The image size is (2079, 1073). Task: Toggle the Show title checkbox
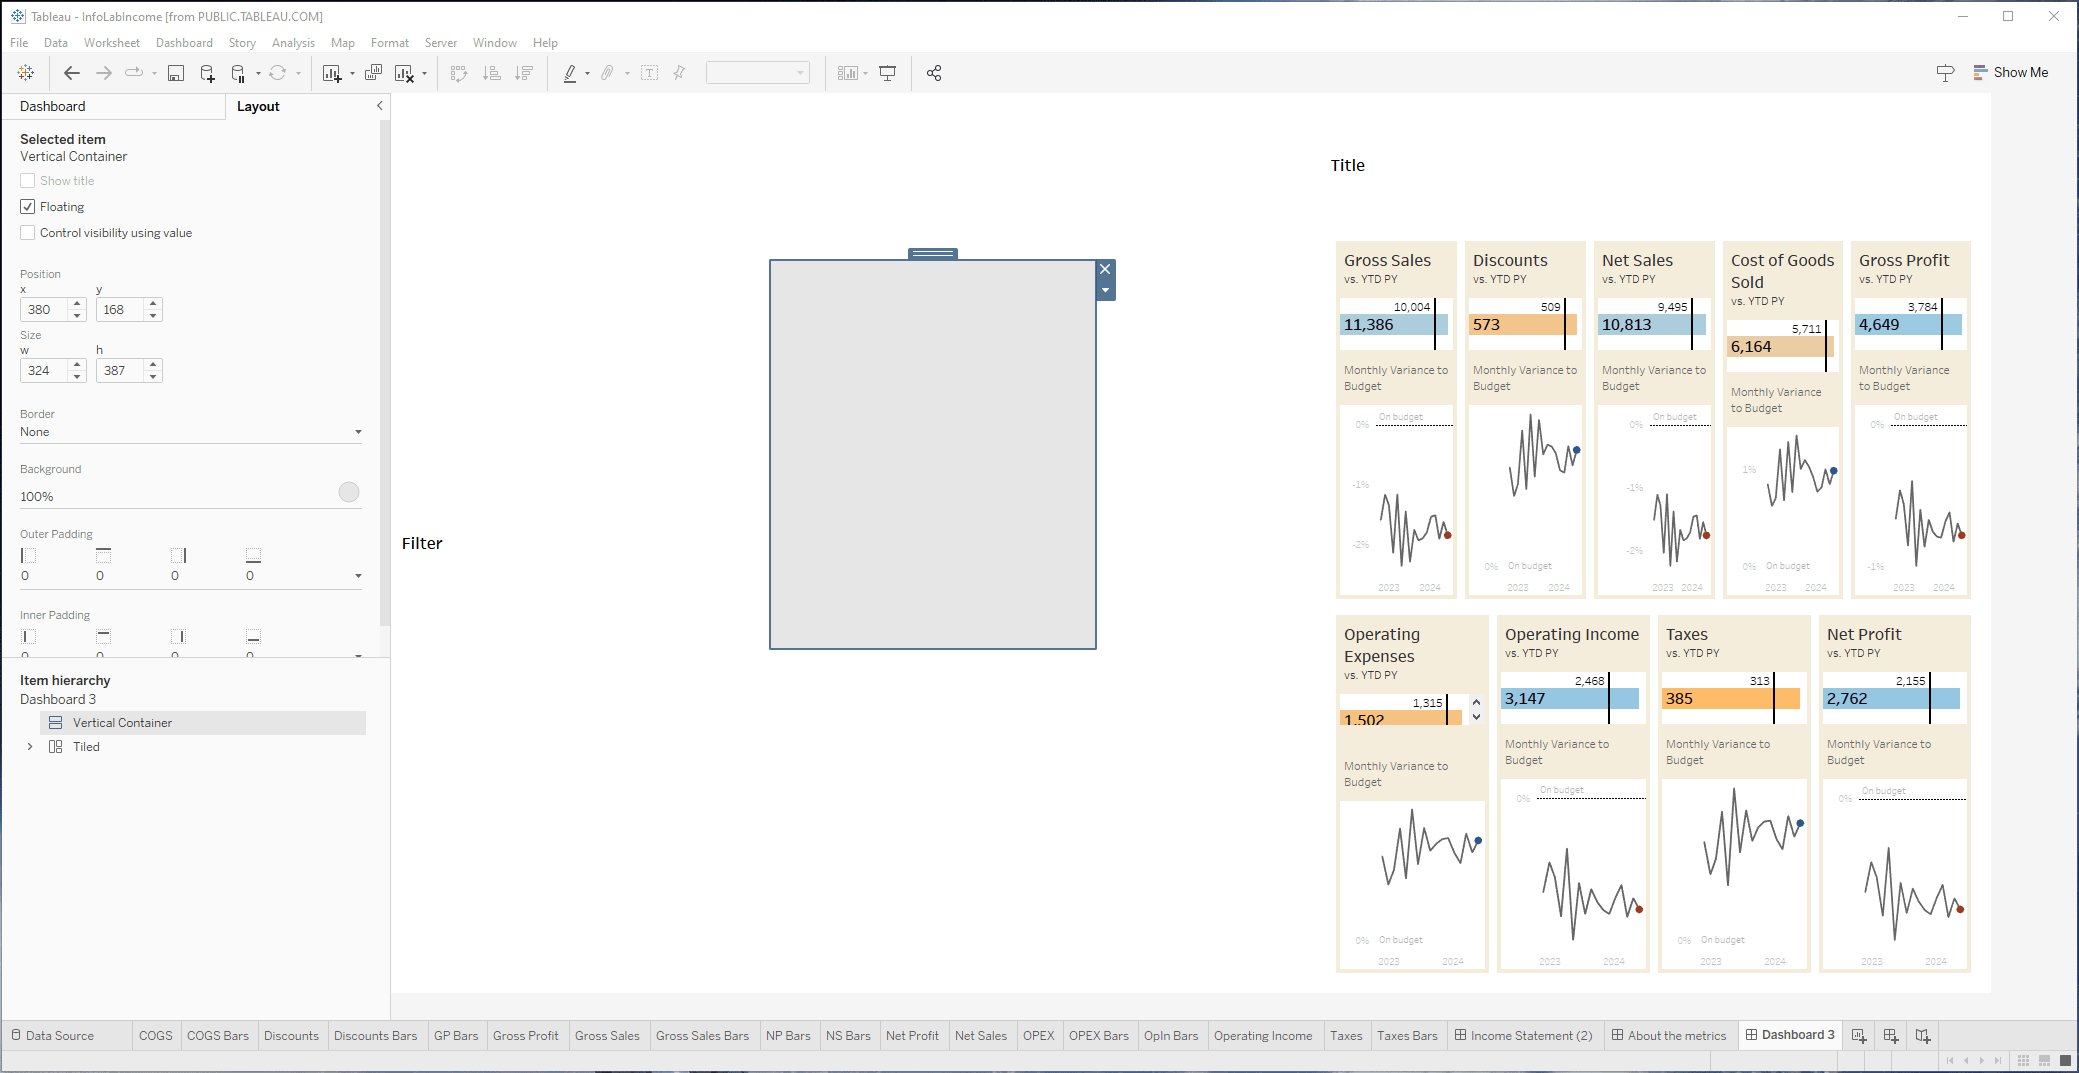coord(28,181)
